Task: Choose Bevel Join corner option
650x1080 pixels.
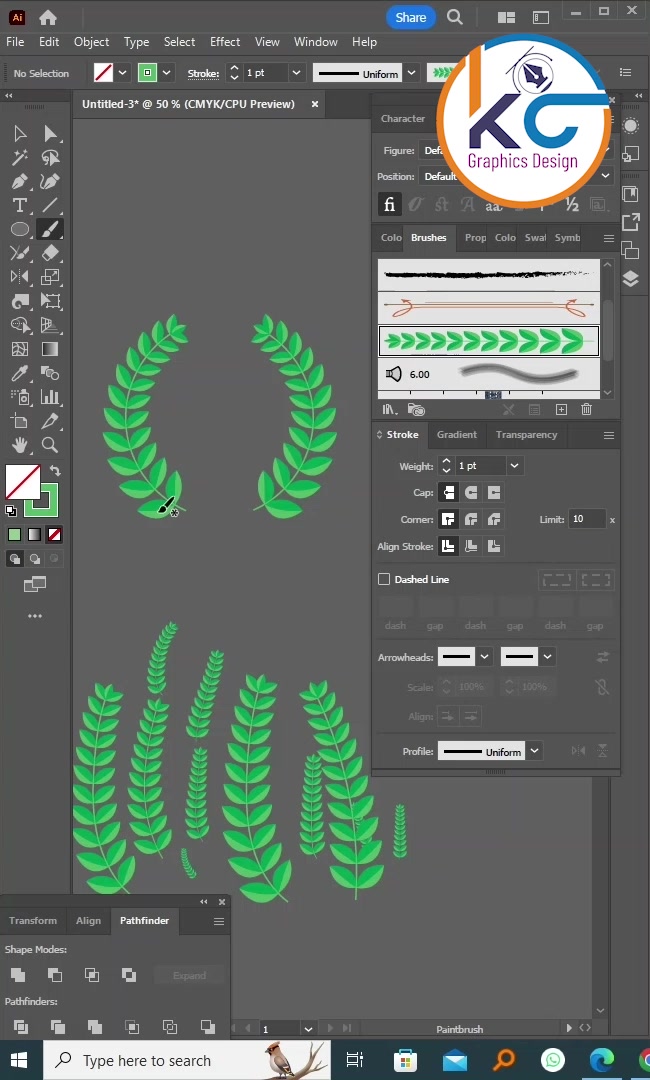Action: [494, 519]
